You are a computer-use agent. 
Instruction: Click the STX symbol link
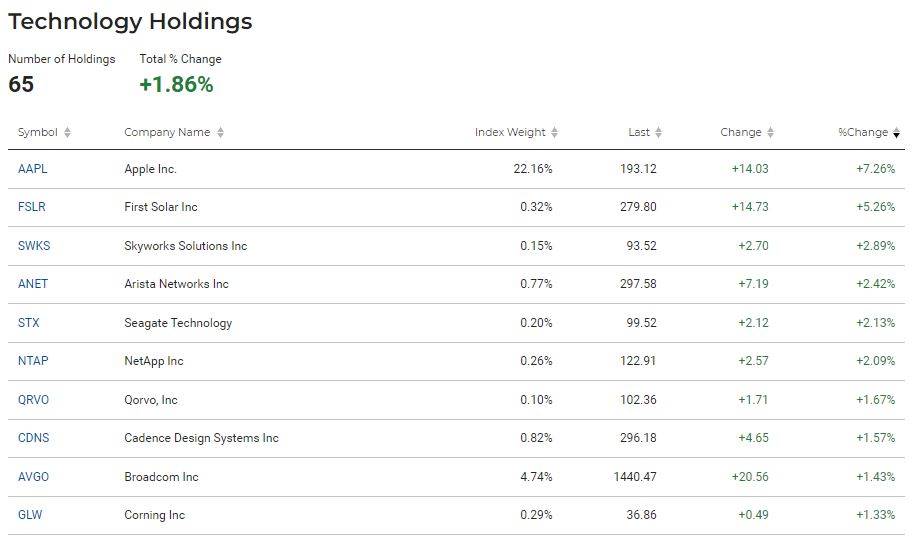click(29, 322)
